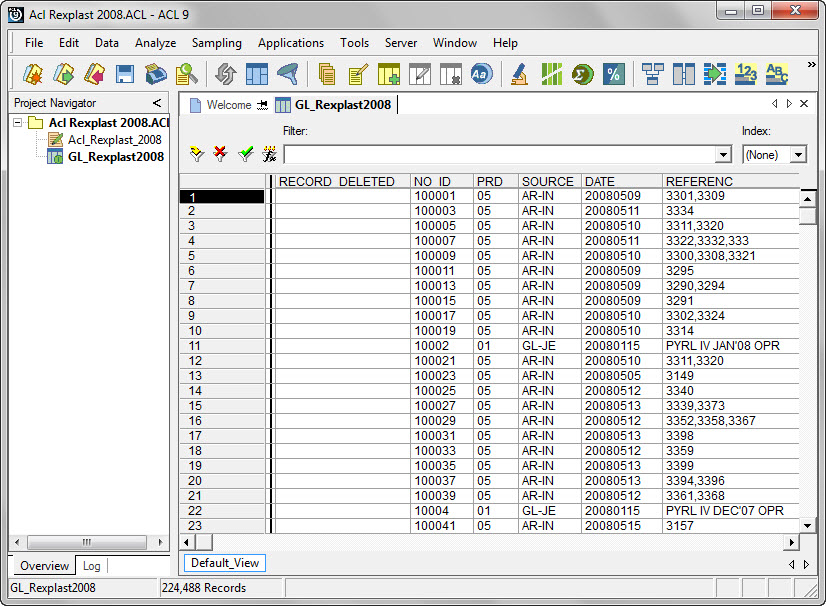Close the active view tab with X
Image resolution: width=826 pixels, height=606 pixels.
pos(804,104)
